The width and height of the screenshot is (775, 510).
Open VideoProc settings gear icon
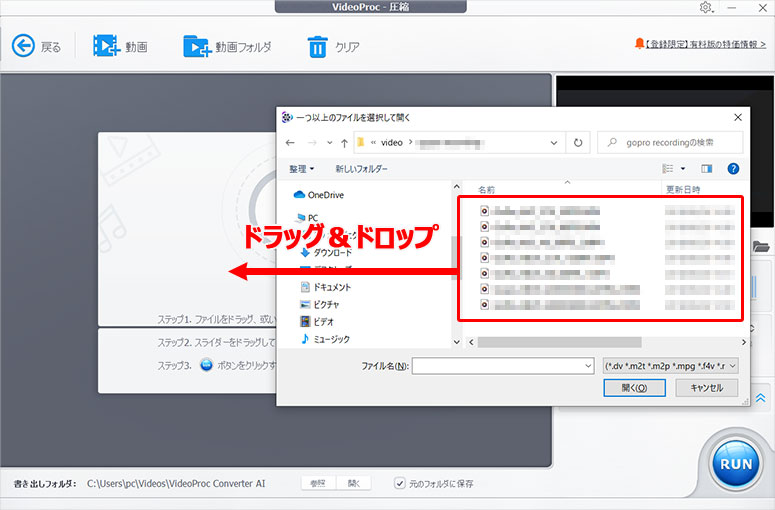(x=706, y=7)
